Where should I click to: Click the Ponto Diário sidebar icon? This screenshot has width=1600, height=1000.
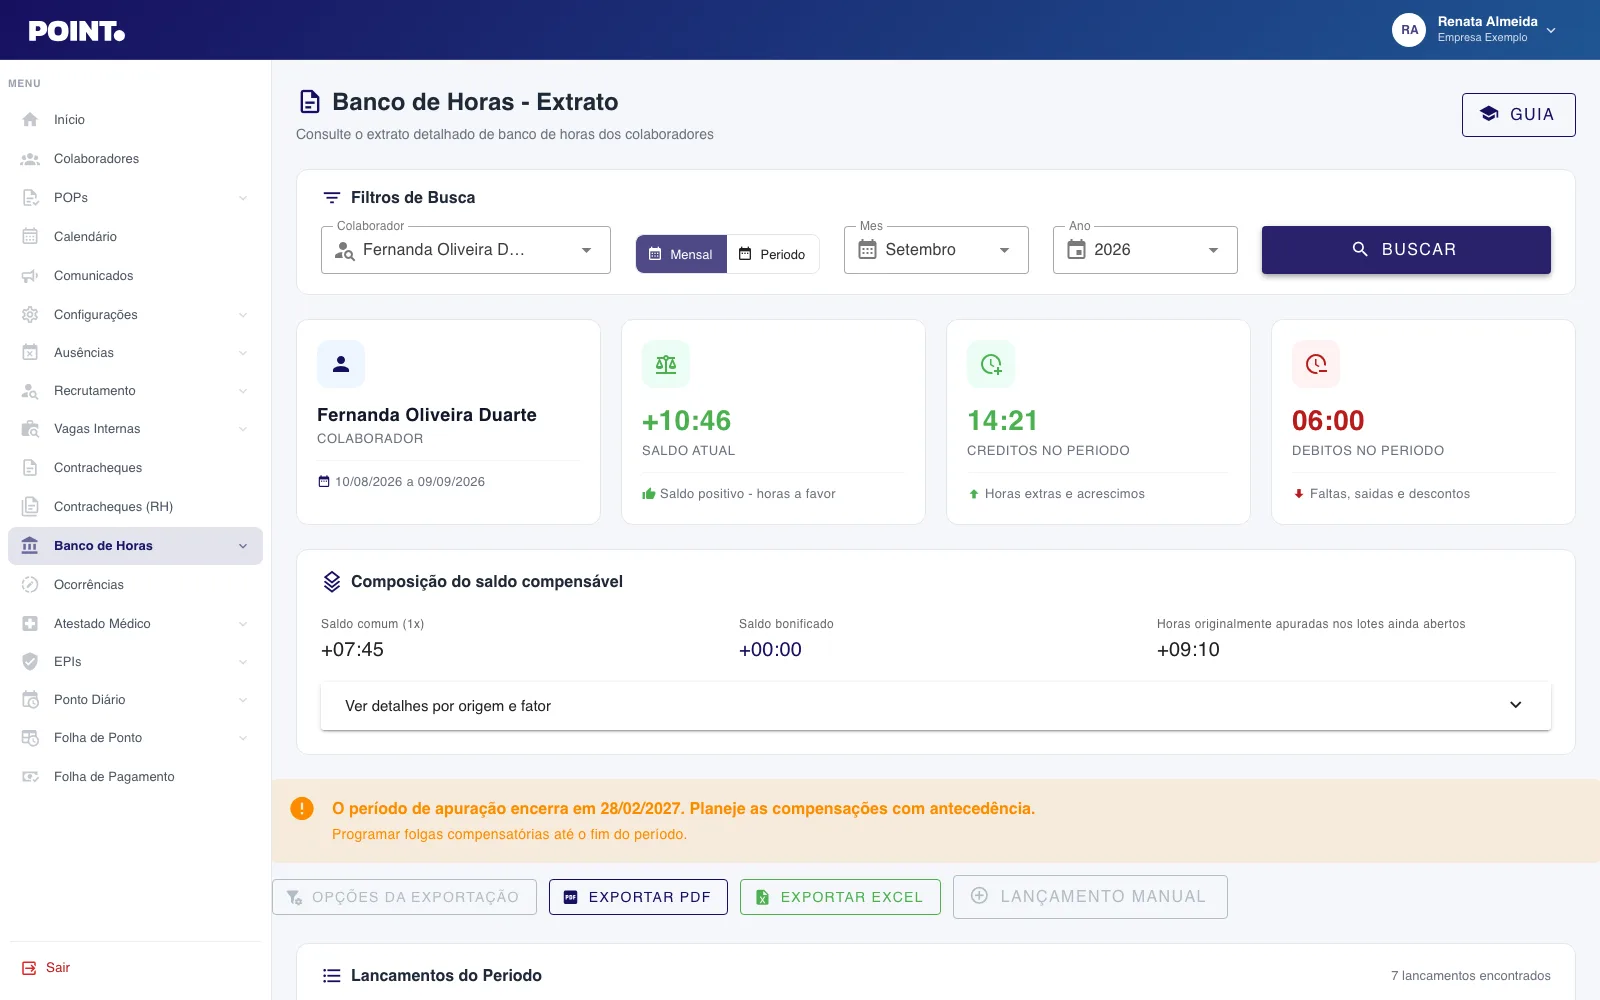tap(30, 699)
